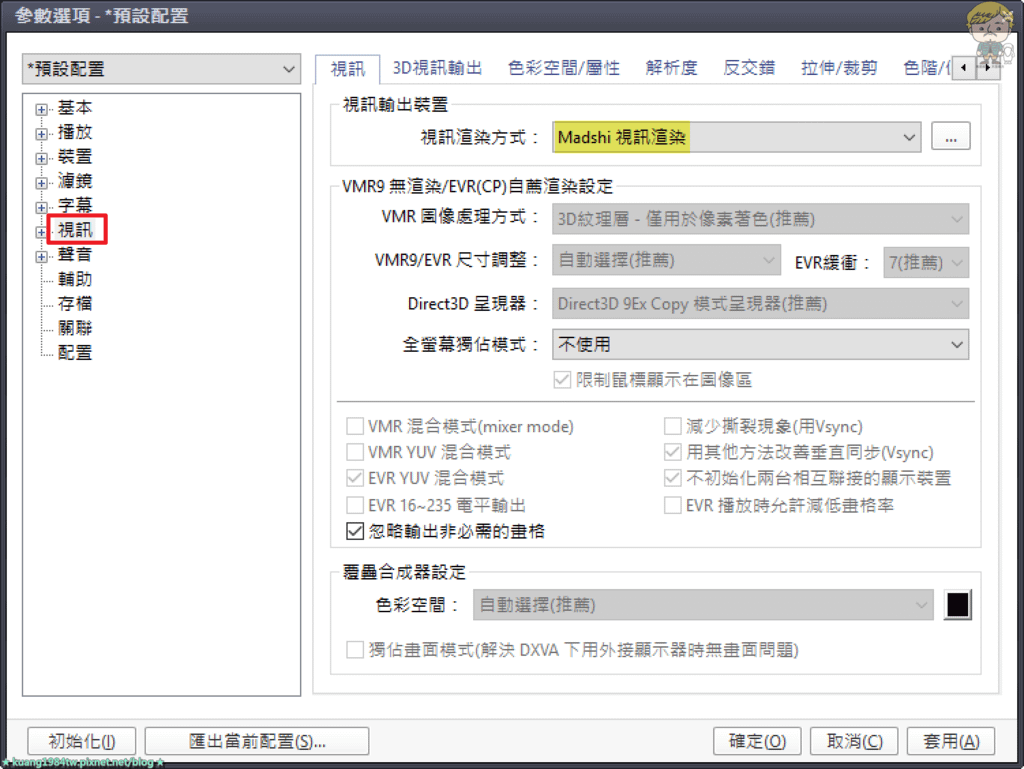The height and width of the screenshot is (769, 1024).
Task: Click the black overlay color swatch
Action: tap(957, 604)
